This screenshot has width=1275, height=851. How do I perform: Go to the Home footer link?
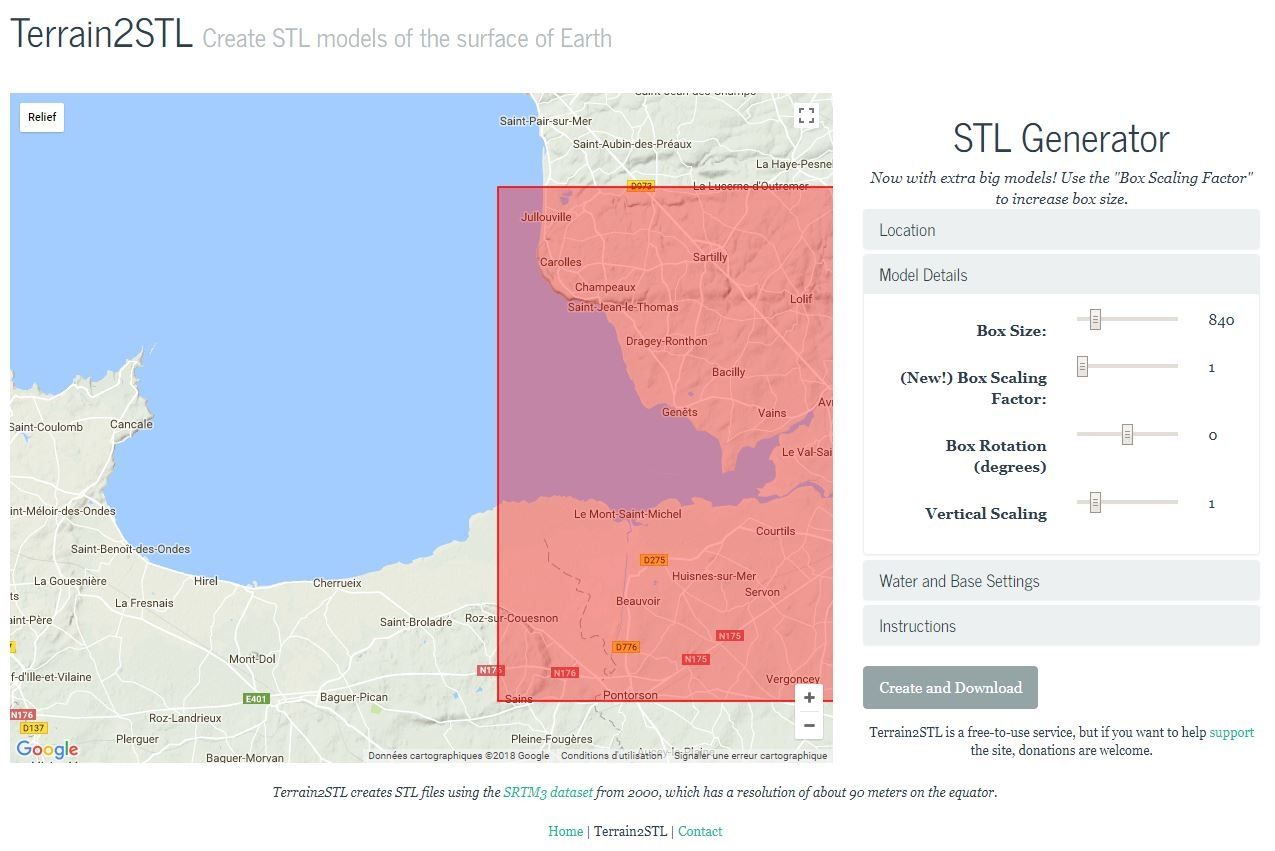(x=565, y=831)
